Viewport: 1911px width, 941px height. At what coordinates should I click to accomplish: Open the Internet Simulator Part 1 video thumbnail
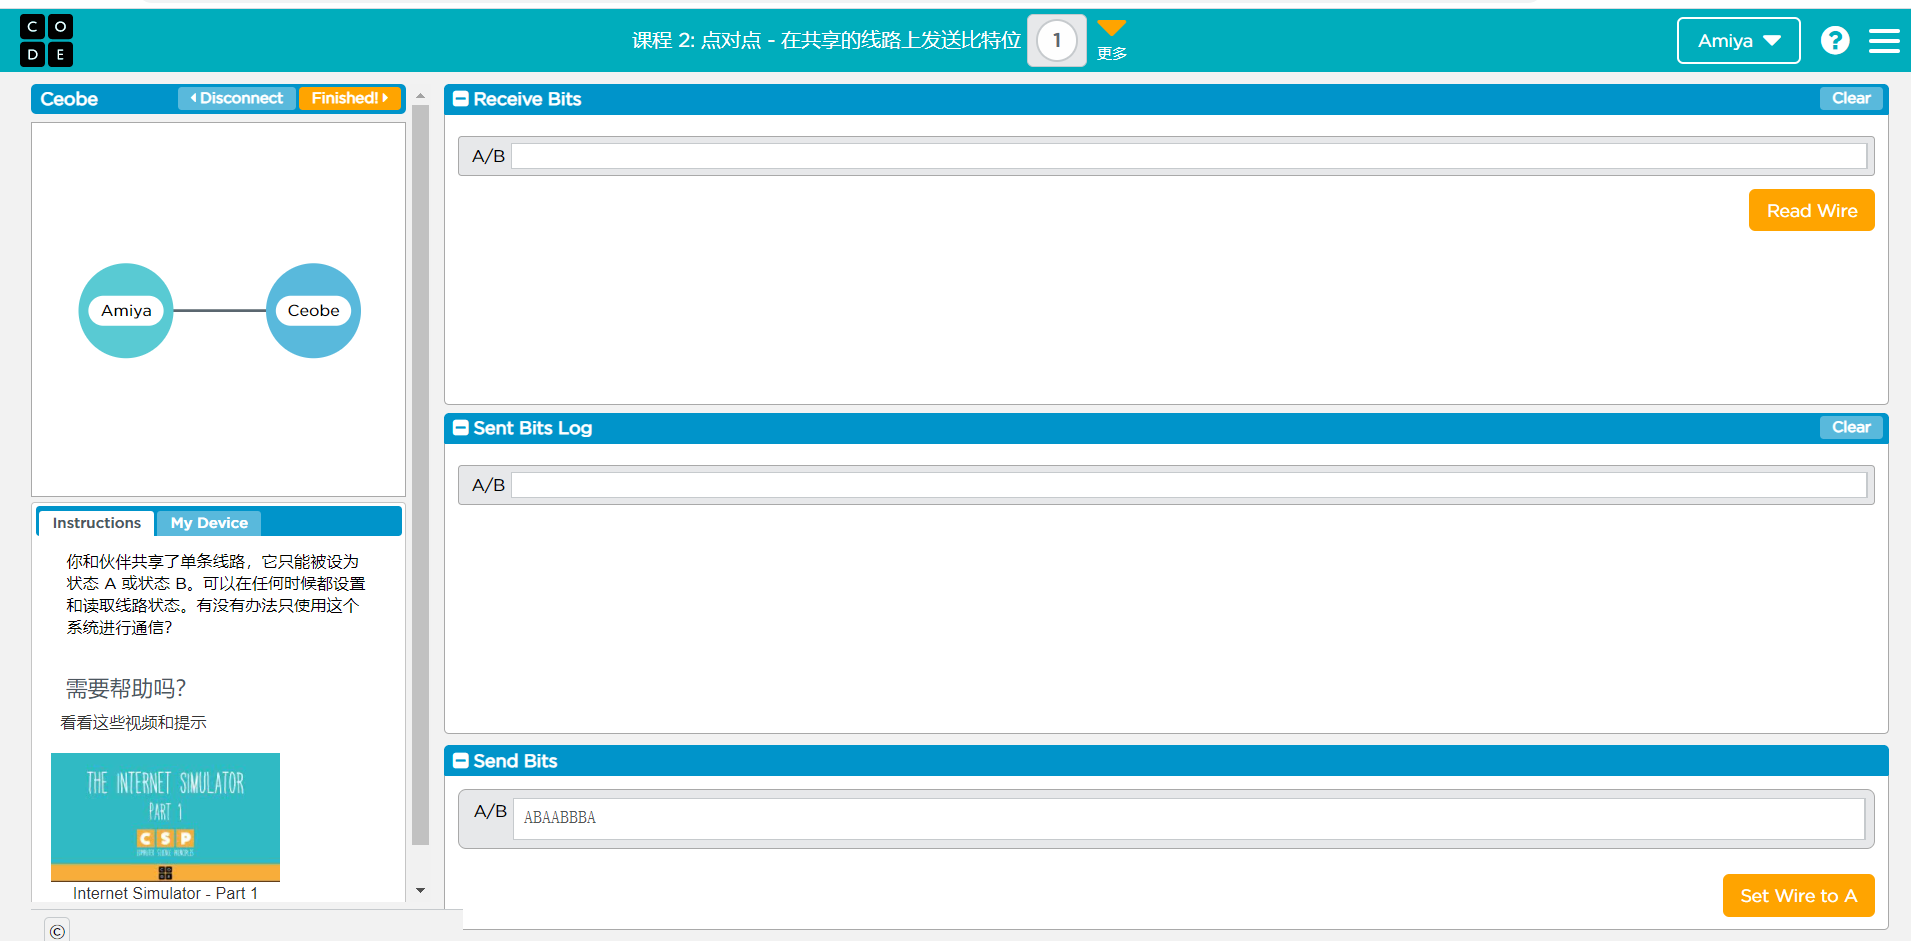click(165, 817)
